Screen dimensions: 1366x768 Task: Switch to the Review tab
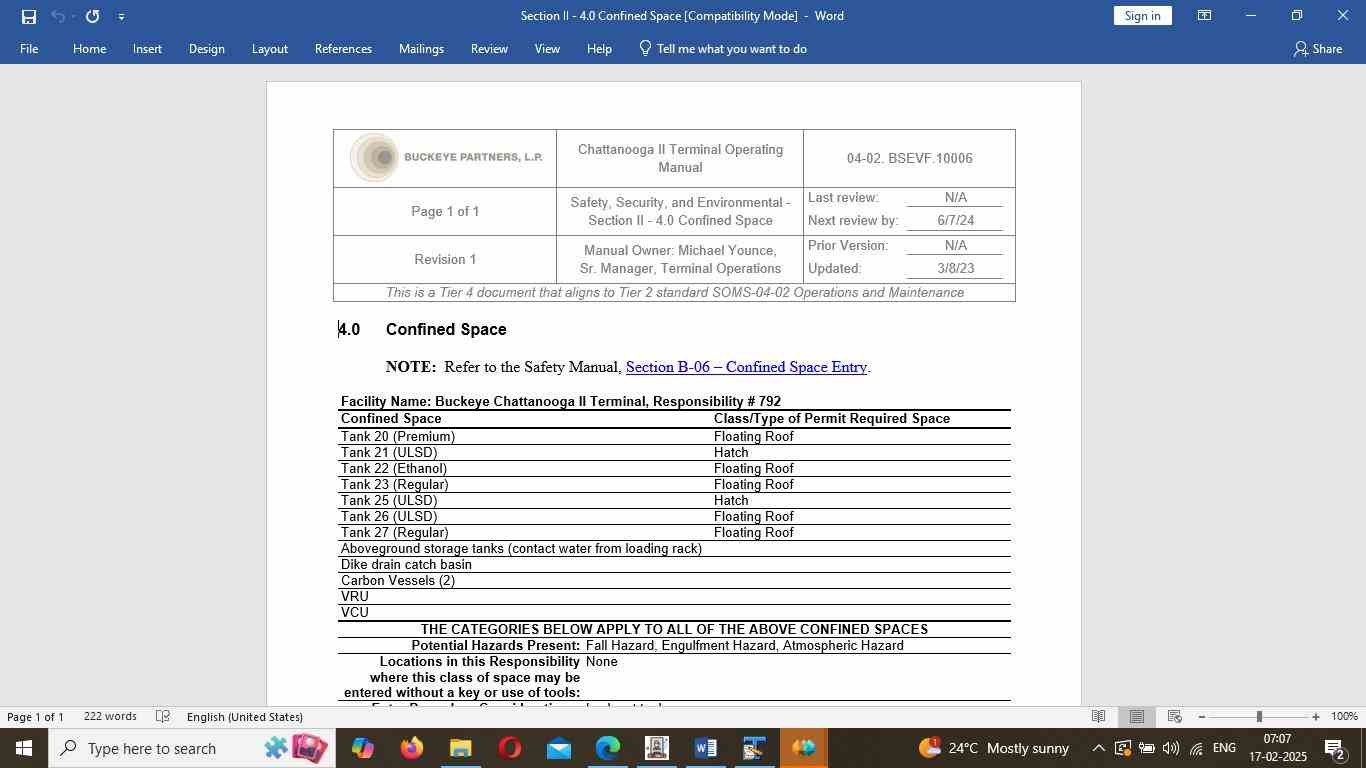click(x=489, y=48)
